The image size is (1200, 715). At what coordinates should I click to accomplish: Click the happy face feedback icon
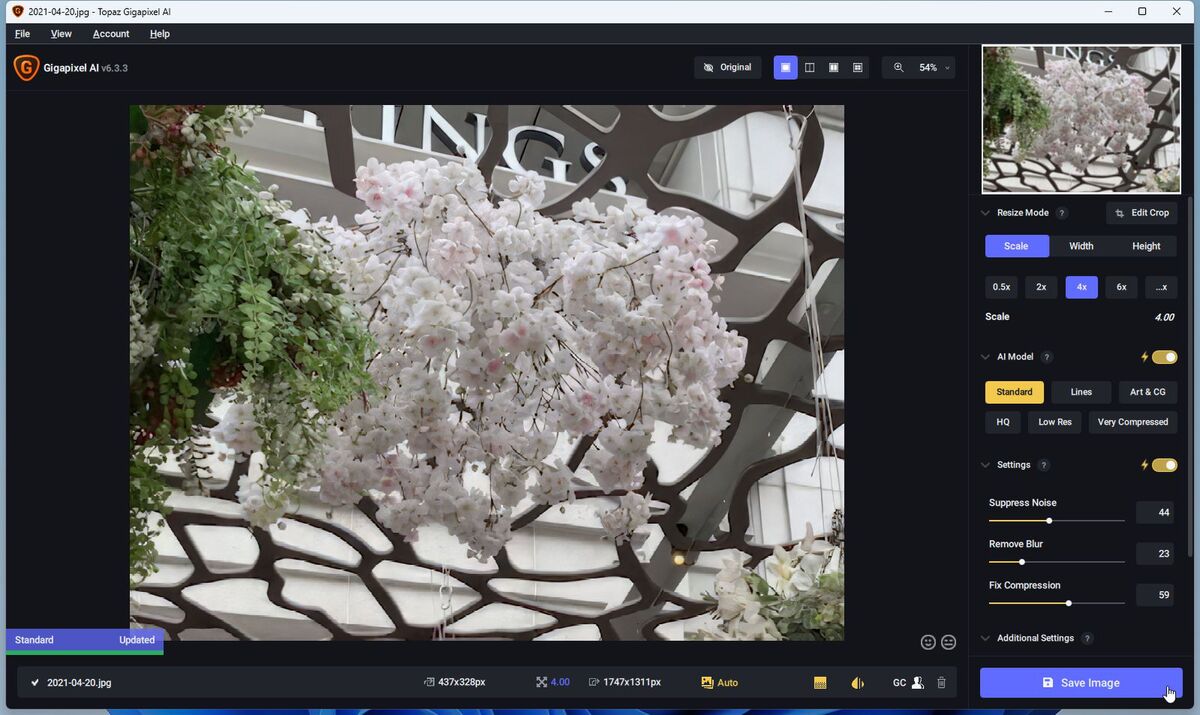[x=928, y=642]
